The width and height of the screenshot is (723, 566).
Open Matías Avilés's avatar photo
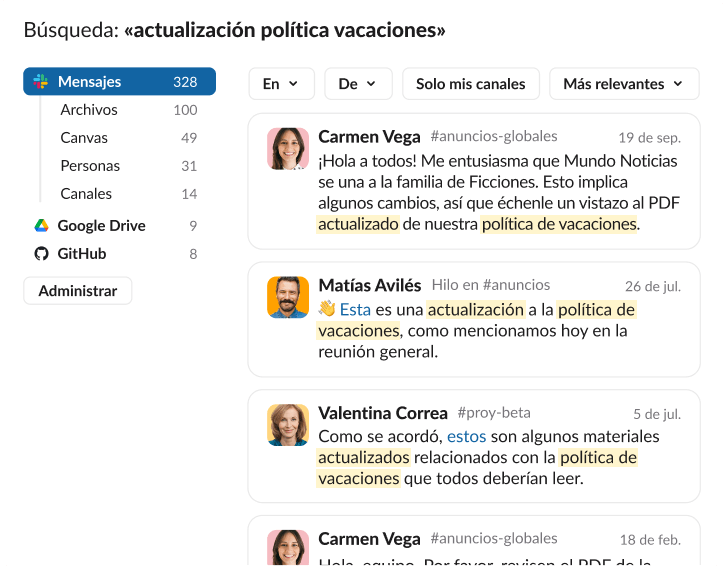[288, 297]
